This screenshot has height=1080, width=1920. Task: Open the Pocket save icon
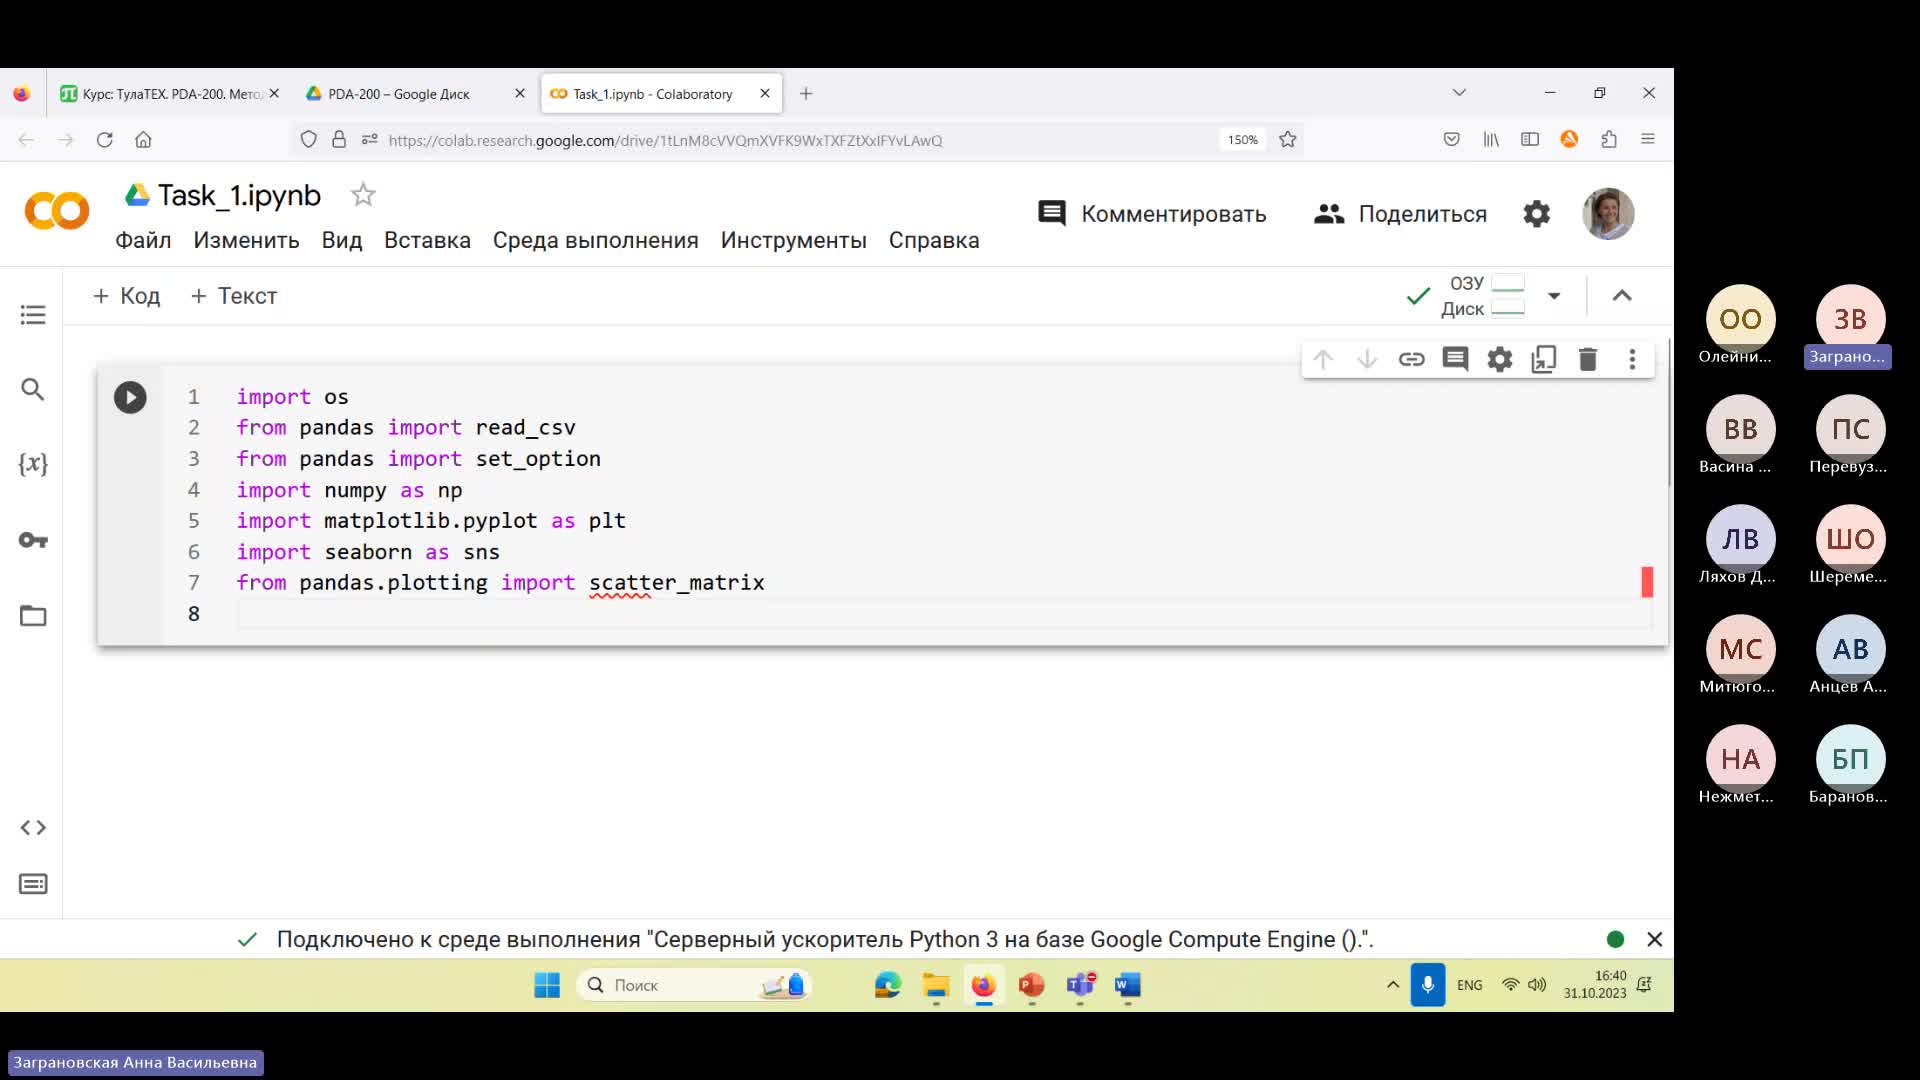pos(1452,140)
